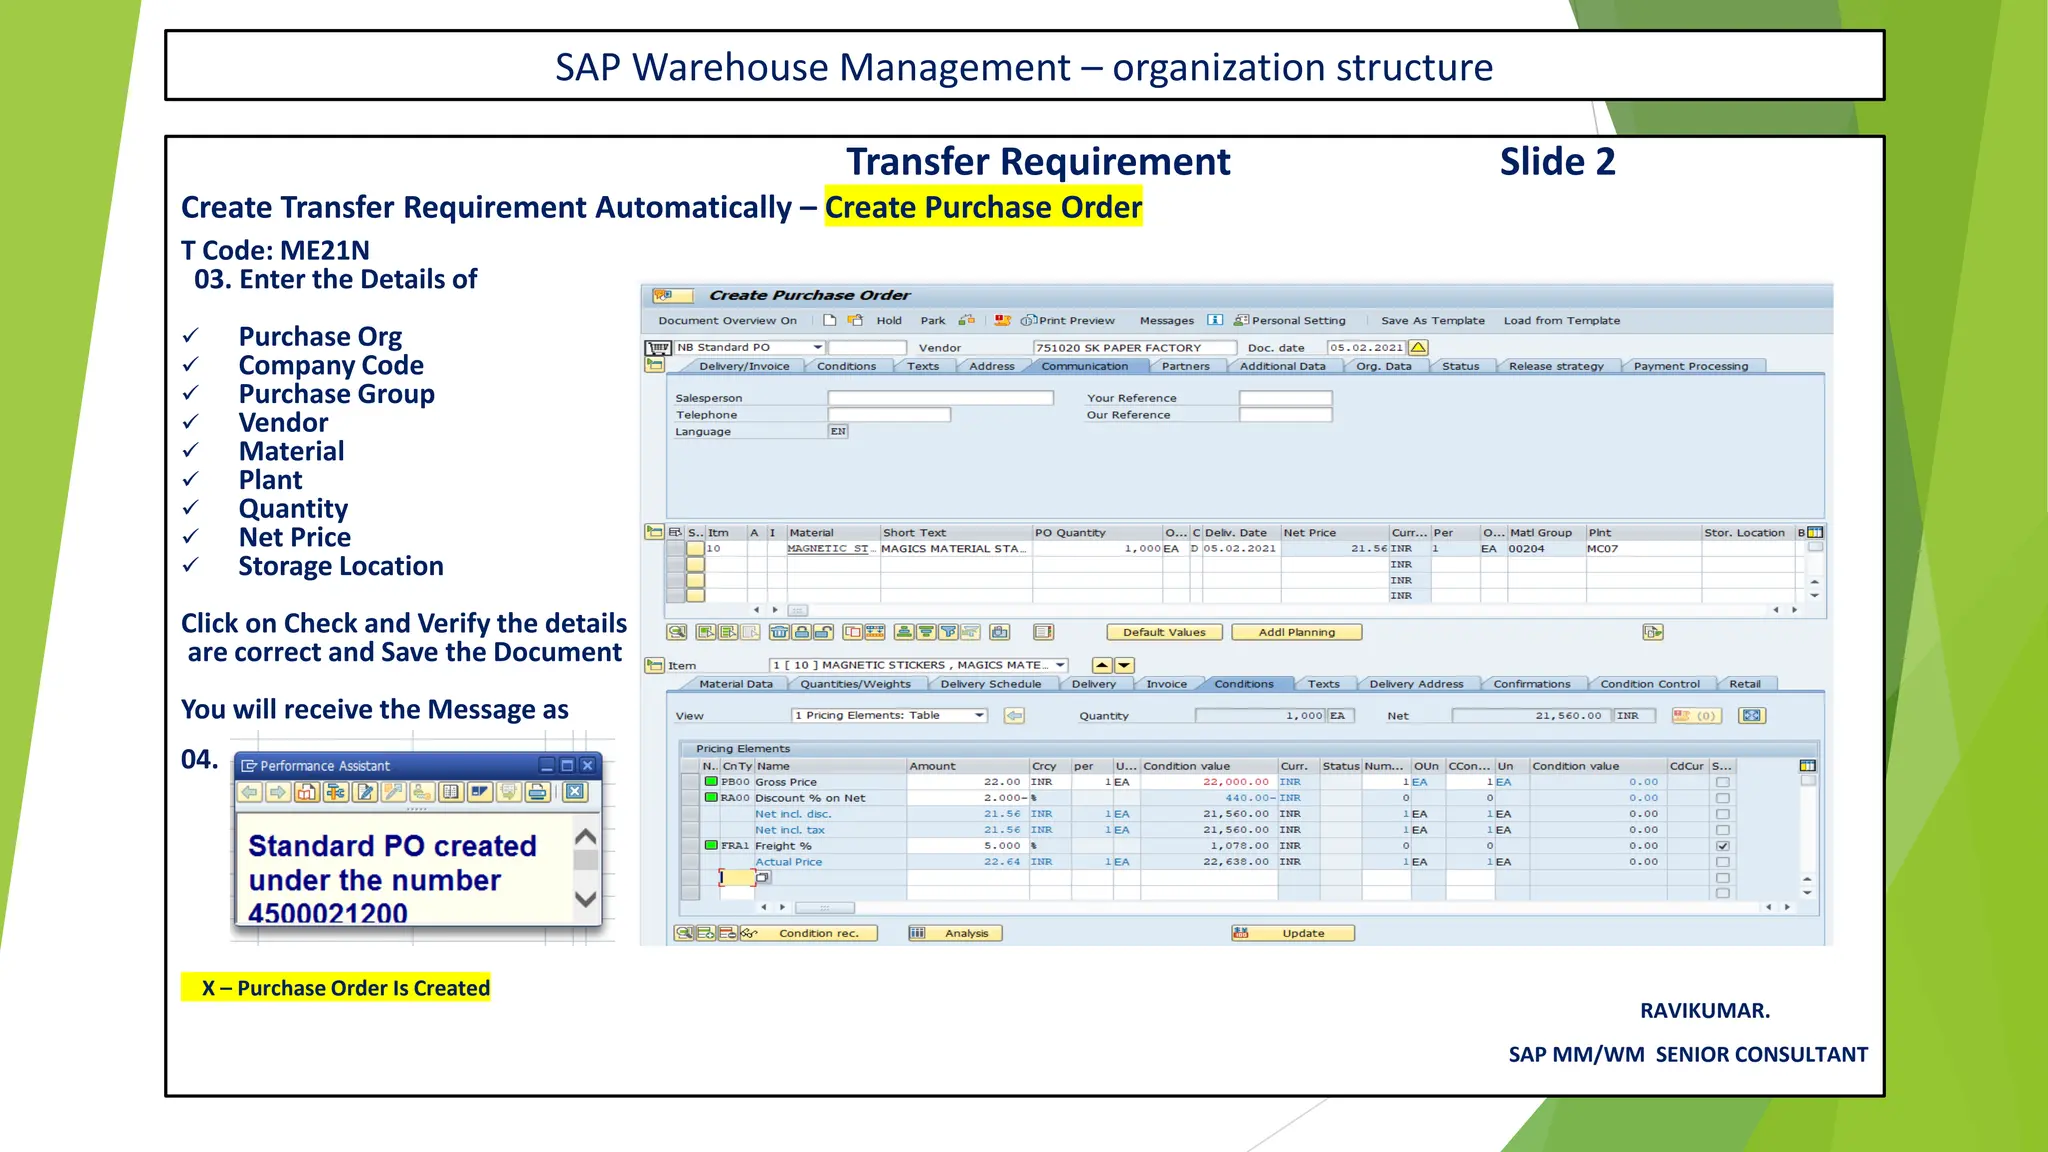Toggle statistical checkbox for Net incl. tax row

pos(1722,830)
